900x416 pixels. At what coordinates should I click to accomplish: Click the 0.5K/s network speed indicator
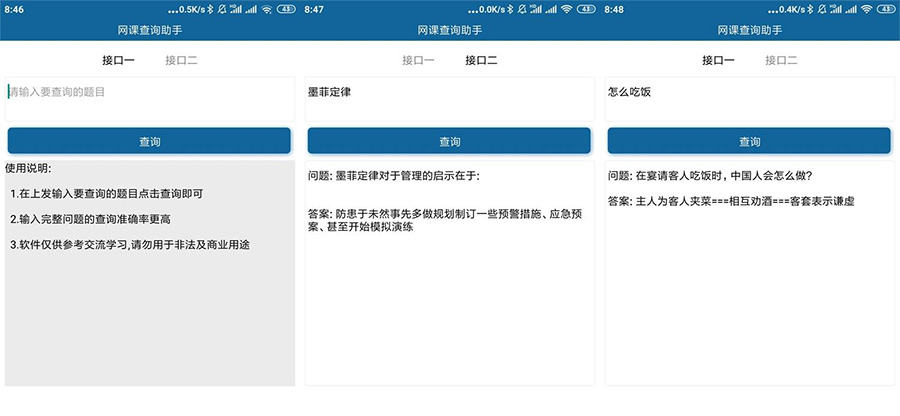[192, 9]
